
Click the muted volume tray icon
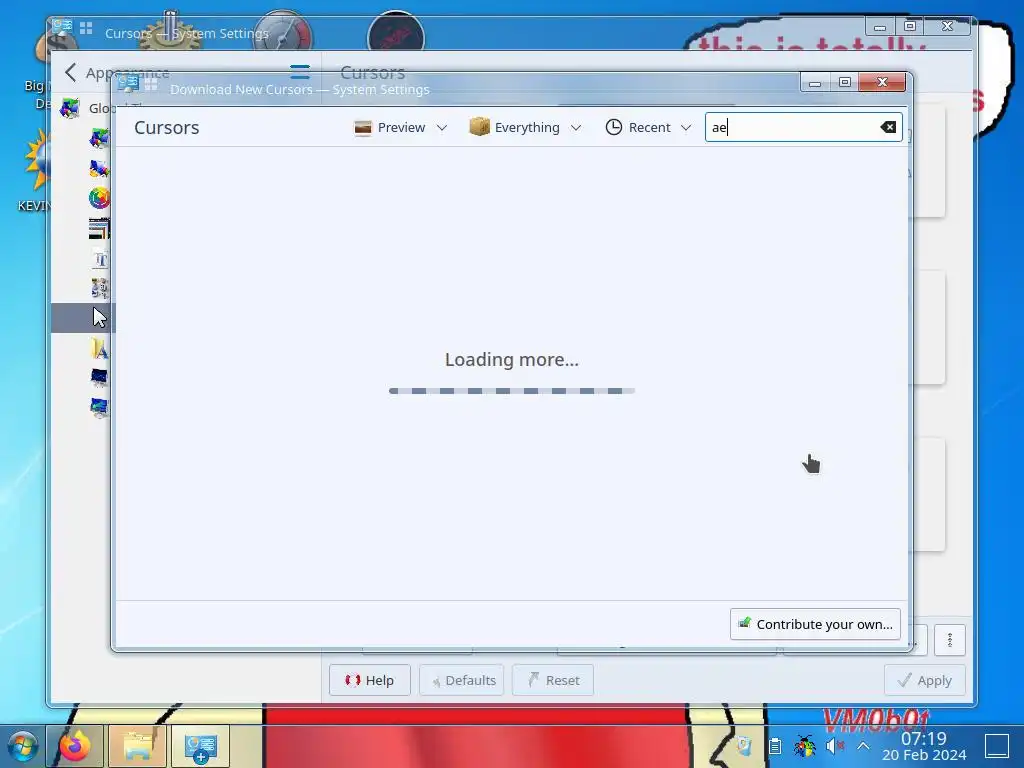coord(835,746)
